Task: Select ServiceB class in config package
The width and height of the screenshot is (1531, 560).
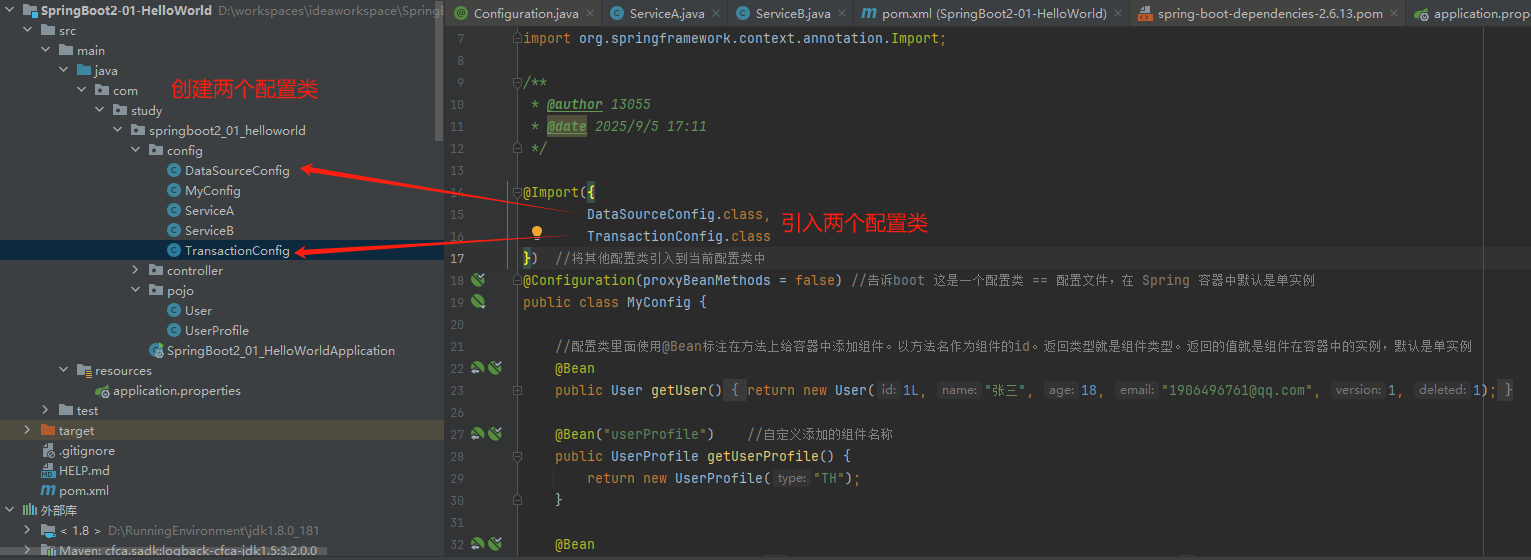Action: click(209, 230)
